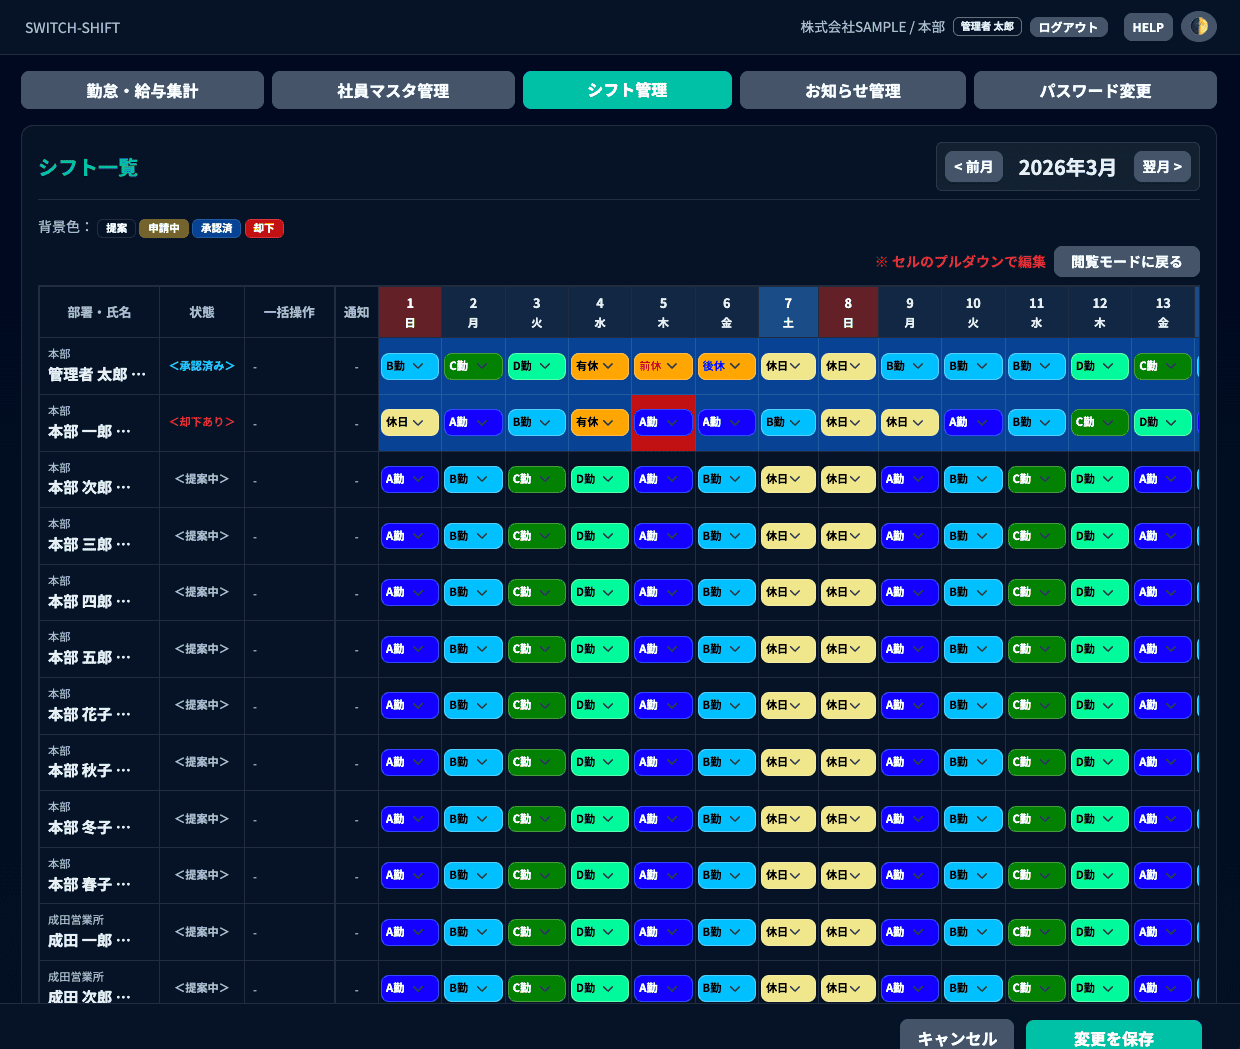Open the ellipsis beside 成田 一郎
Image resolution: width=1240 pixels, height=1049 pixels.
(123, 941)
